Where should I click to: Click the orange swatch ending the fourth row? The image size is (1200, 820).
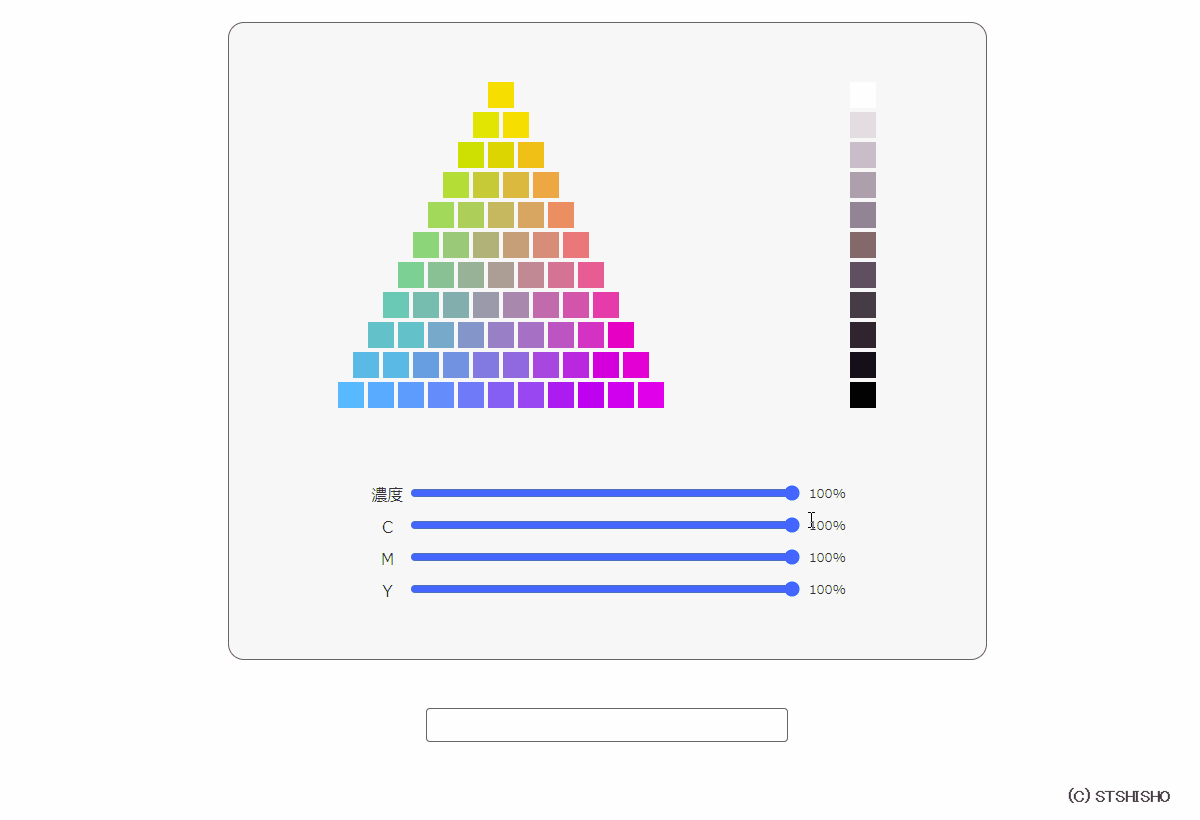pyautogui.click(x=546, y=185)
